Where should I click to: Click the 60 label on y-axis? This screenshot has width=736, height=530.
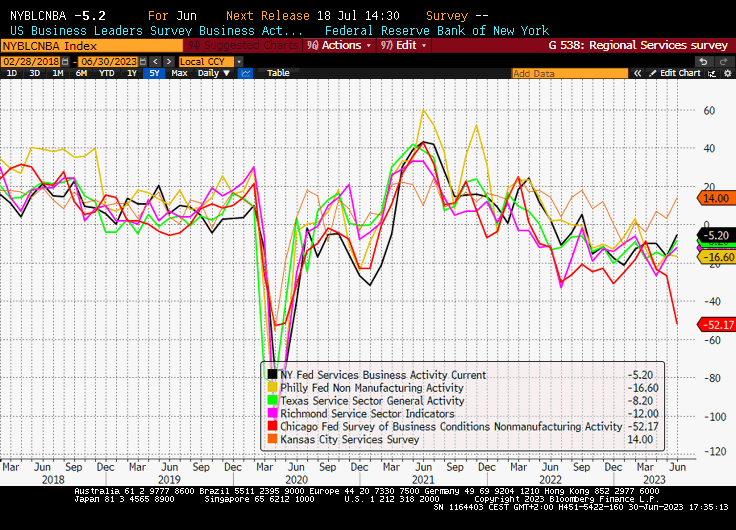click(709, 111)
